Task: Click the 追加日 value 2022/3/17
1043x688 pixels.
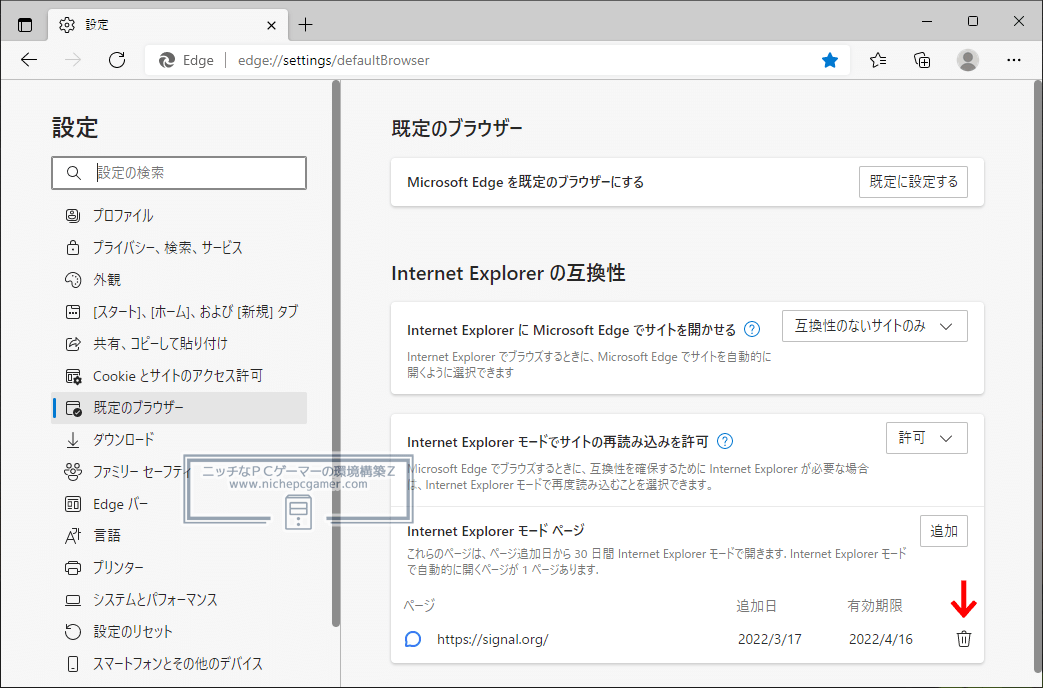Action: (770, 639)
